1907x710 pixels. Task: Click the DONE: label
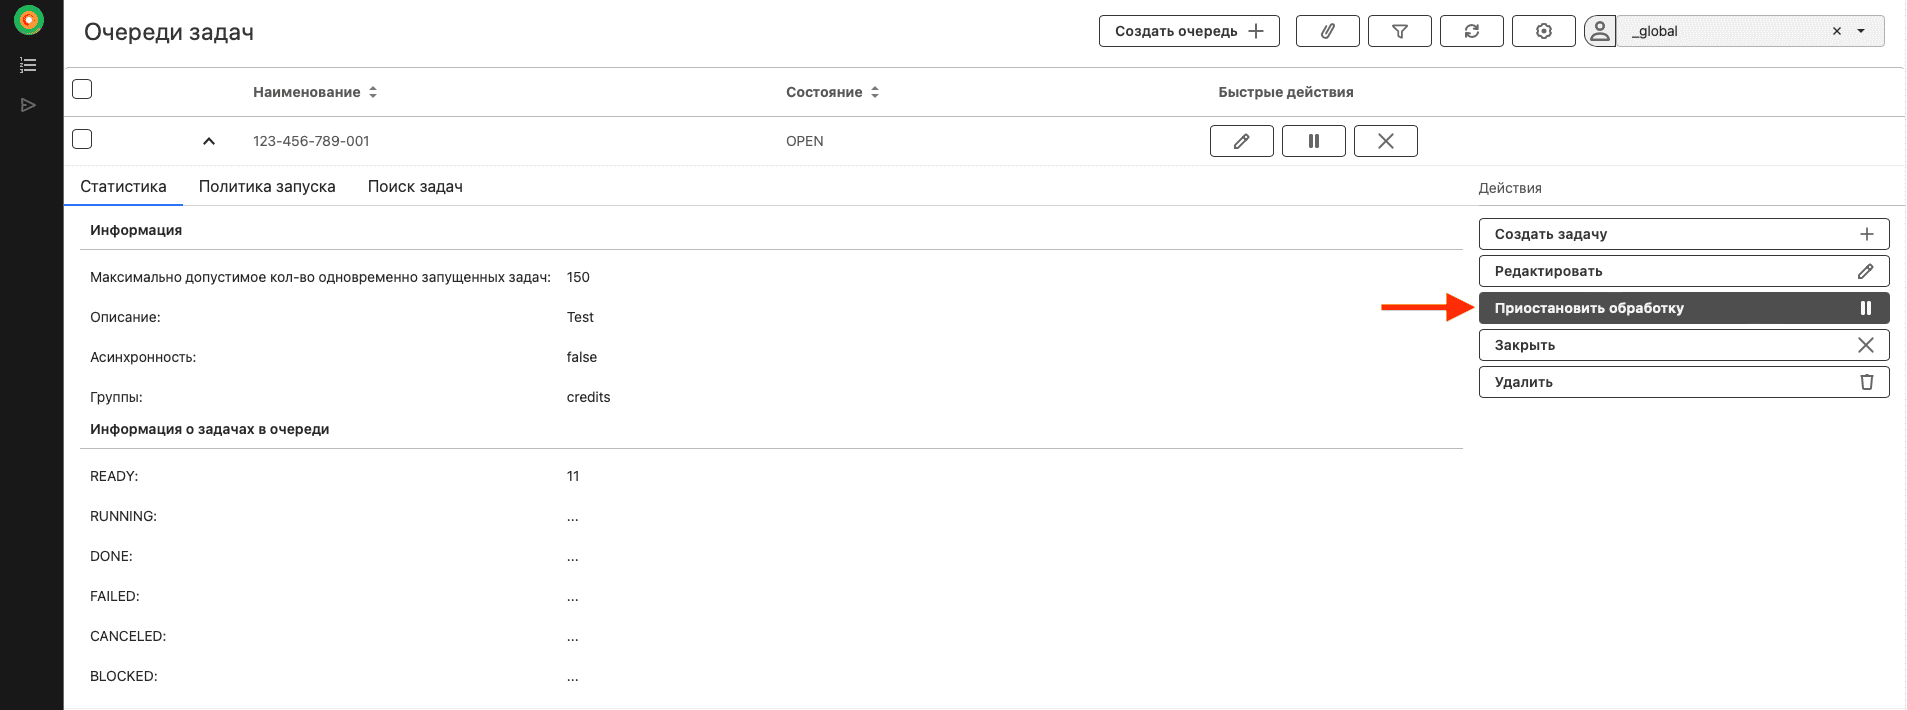111,556
